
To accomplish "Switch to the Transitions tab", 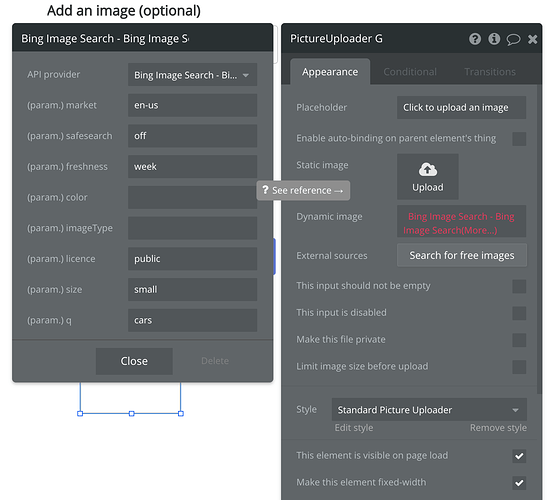I will click(x=490, y=72).
